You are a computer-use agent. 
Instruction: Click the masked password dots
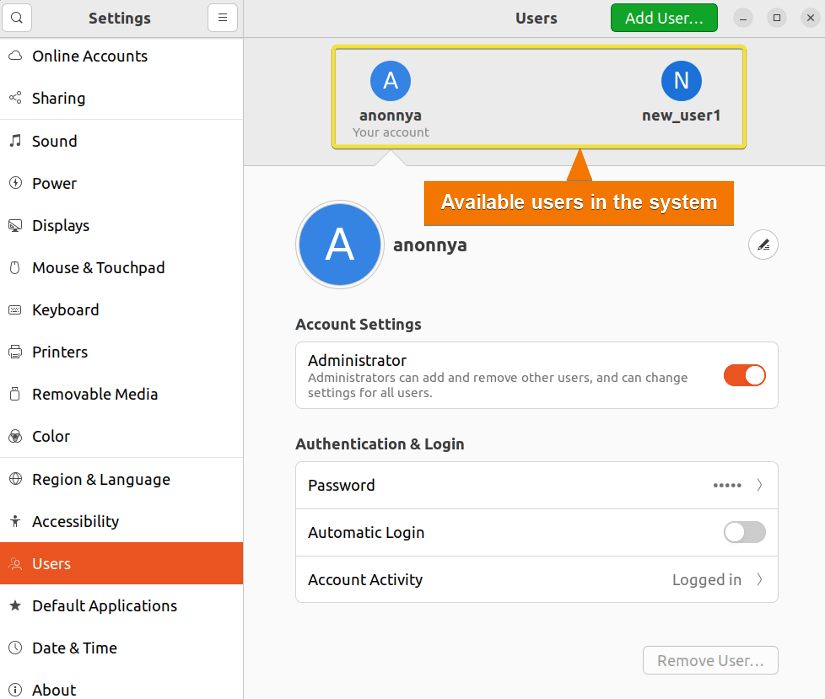727,485
